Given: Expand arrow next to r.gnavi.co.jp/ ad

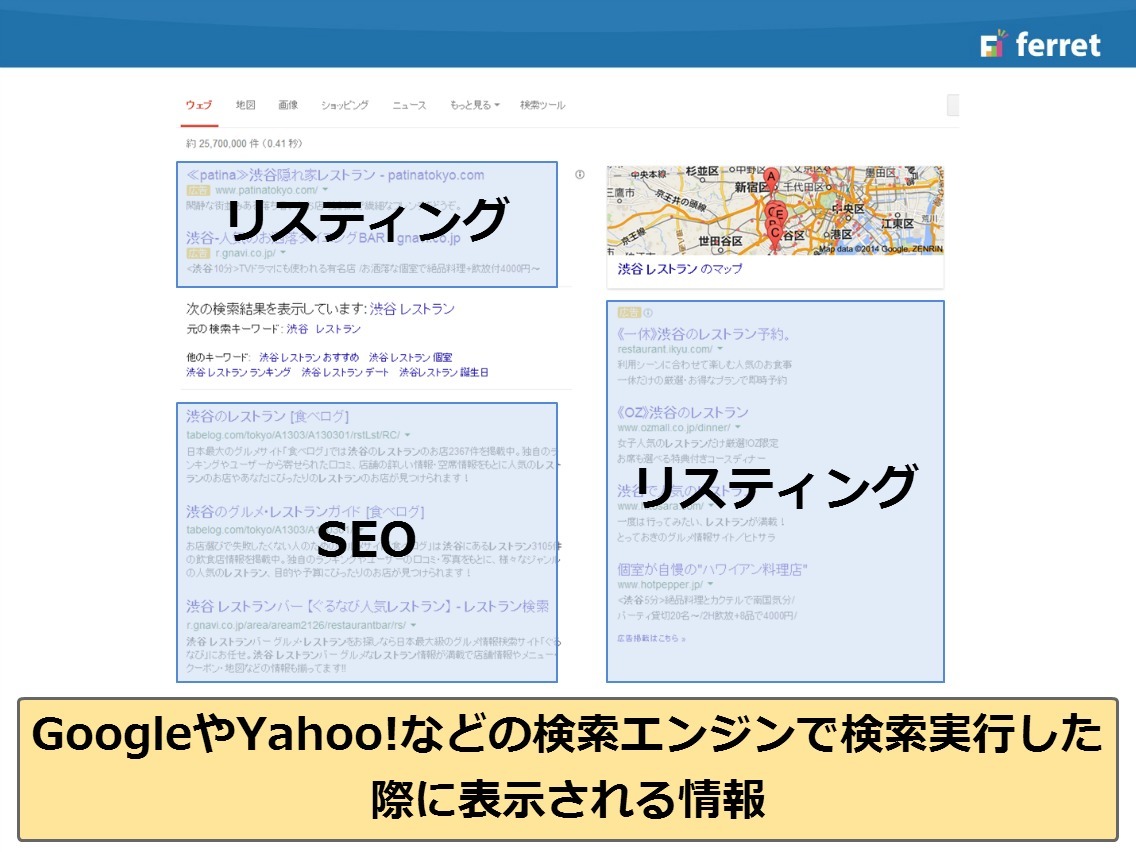Looking at the screenshot, I should [x=283, y=253].
